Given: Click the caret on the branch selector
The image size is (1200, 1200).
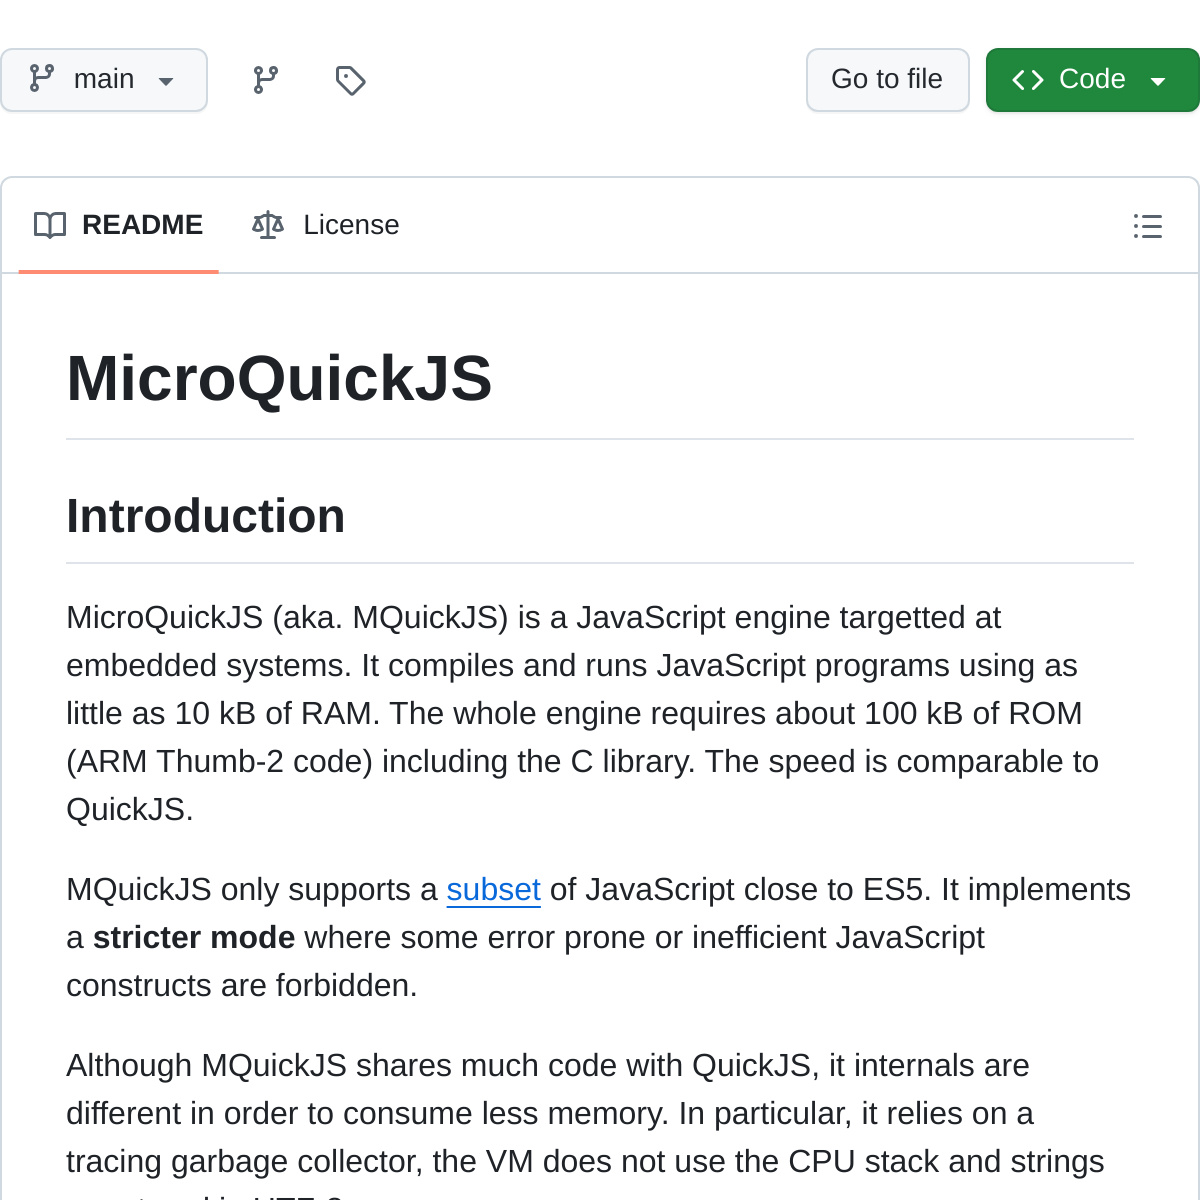Looking at the screenshot, I should (x=166, y=81).
